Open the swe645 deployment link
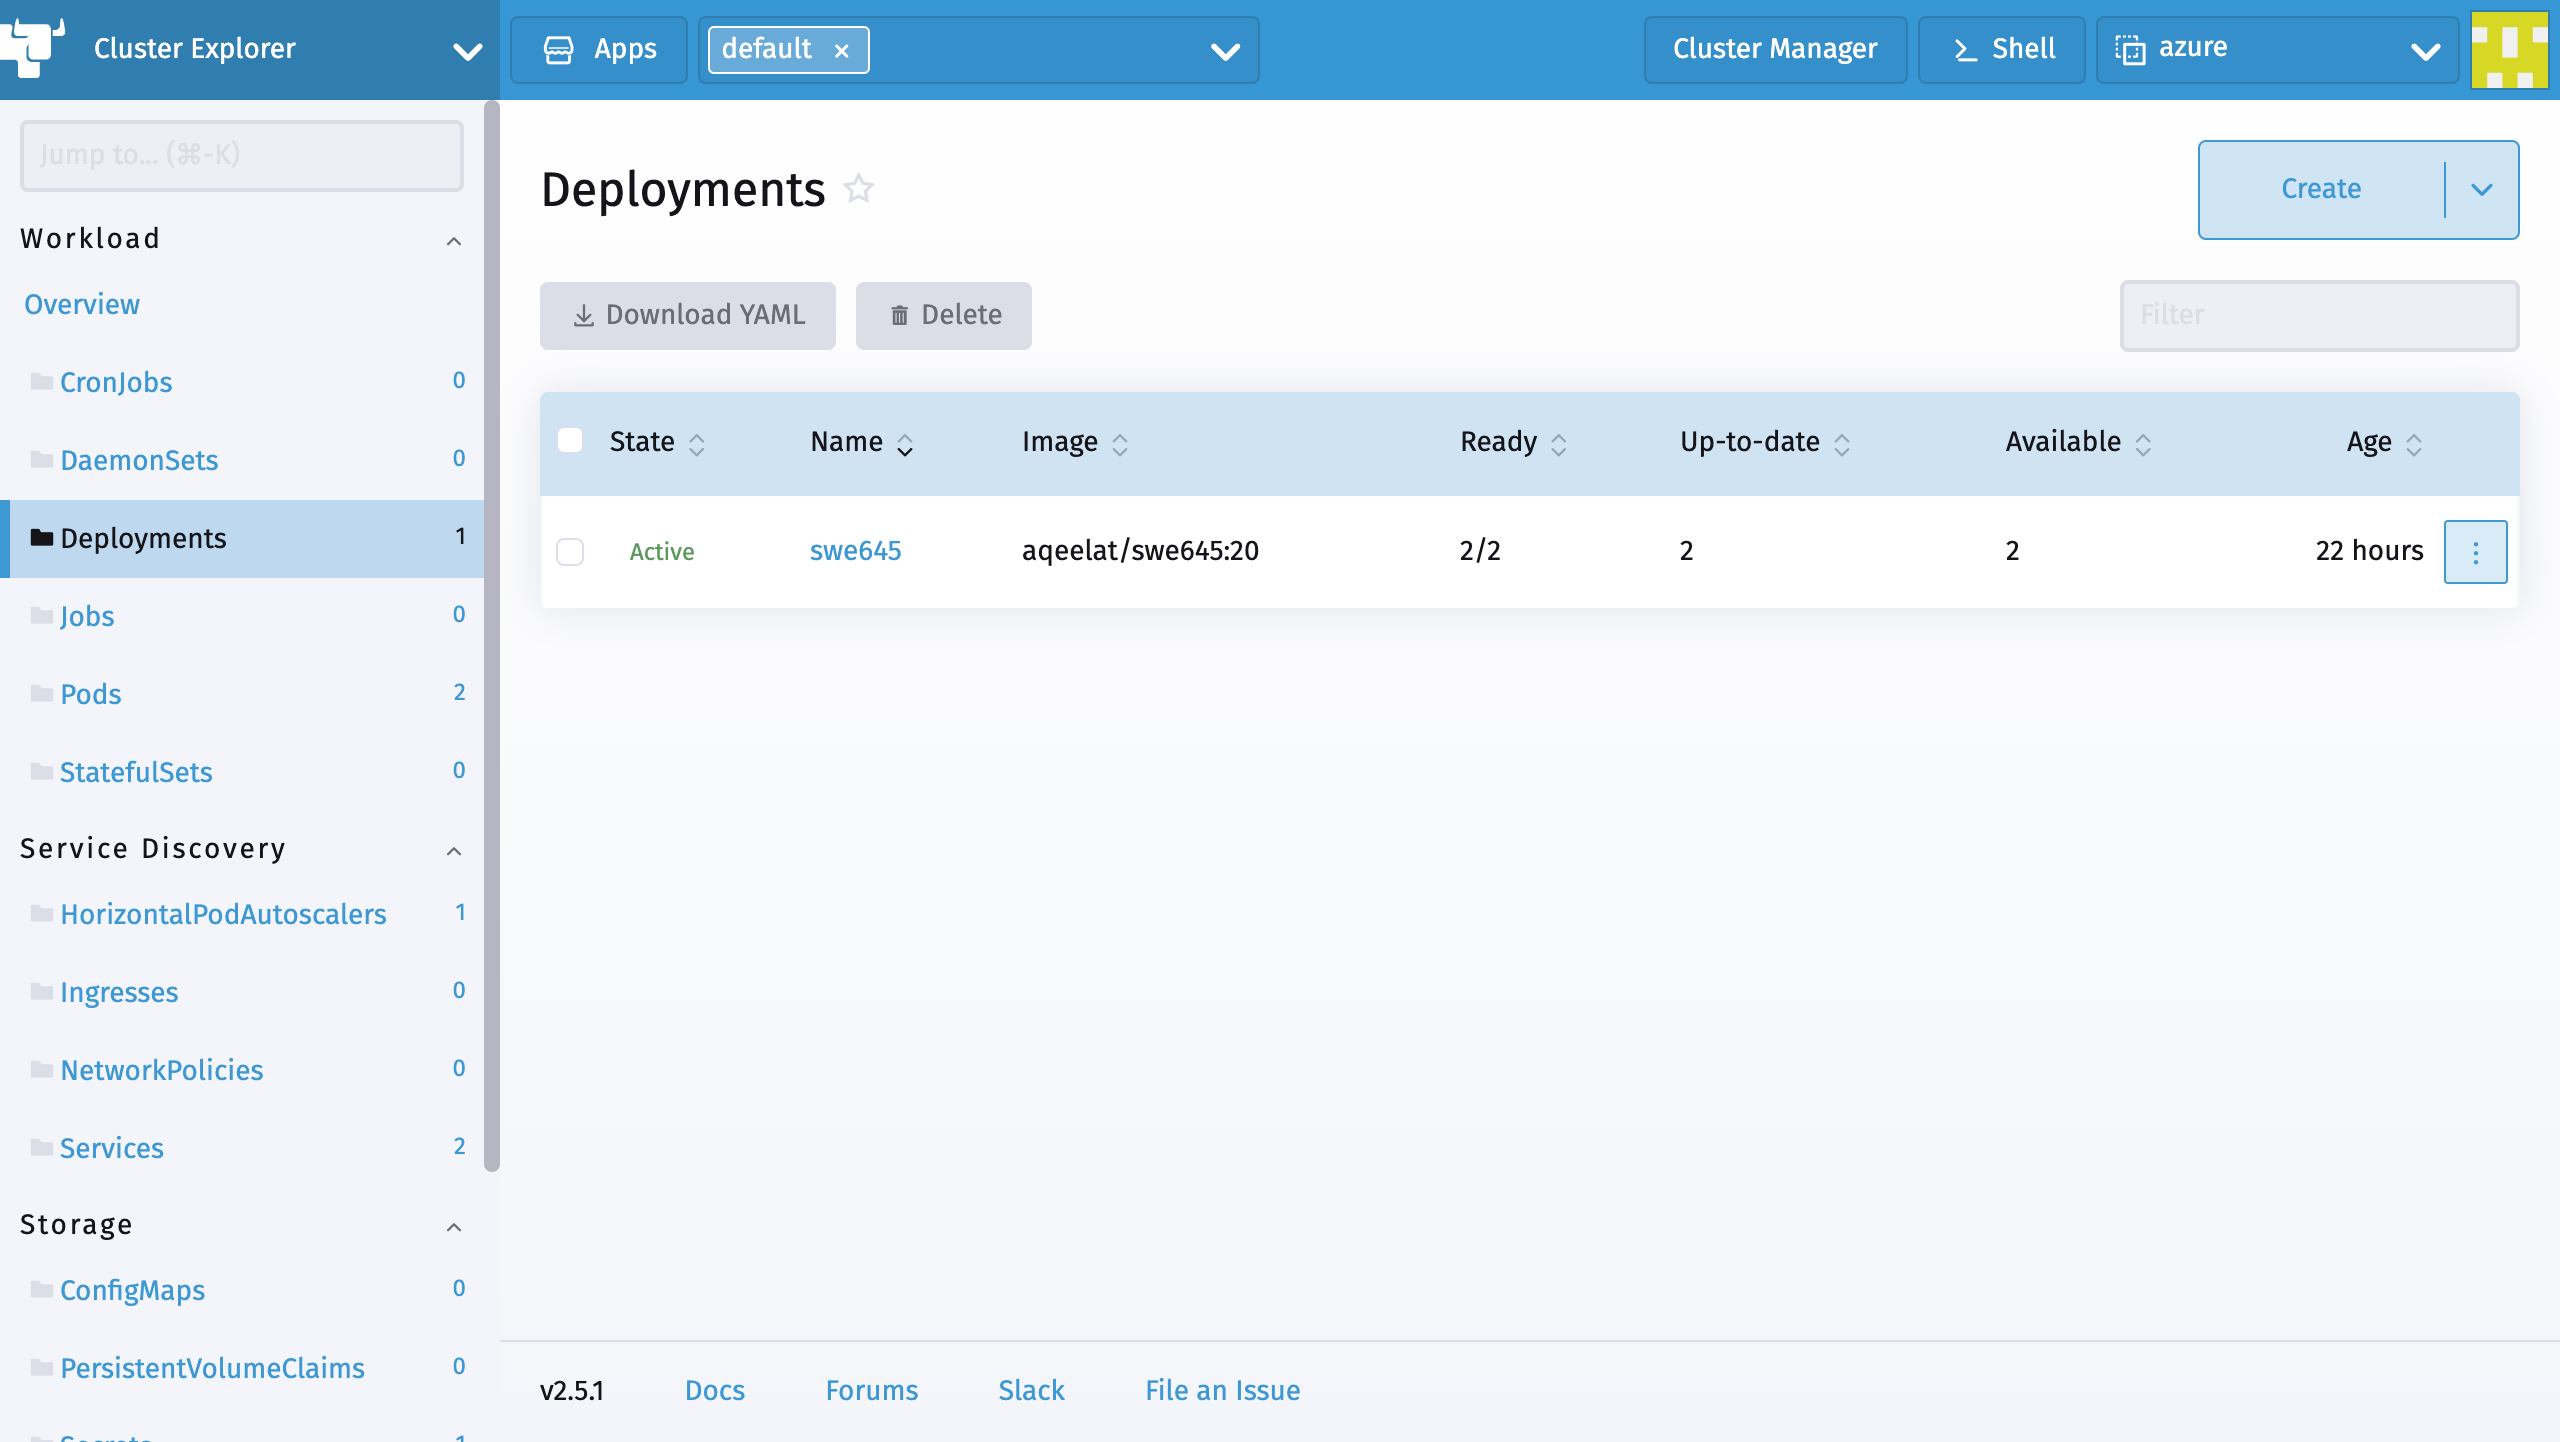 click(855, 551)
